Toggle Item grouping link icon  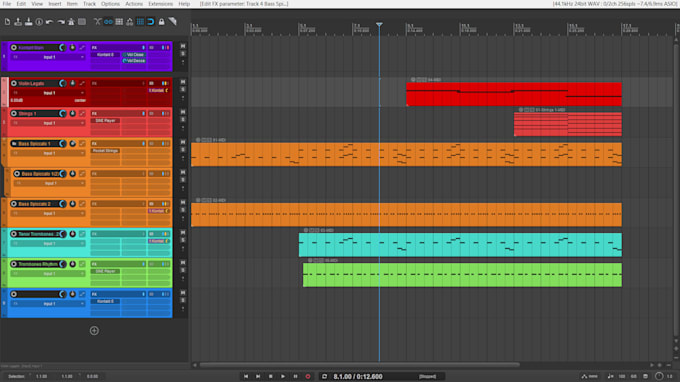click(108, 22)
